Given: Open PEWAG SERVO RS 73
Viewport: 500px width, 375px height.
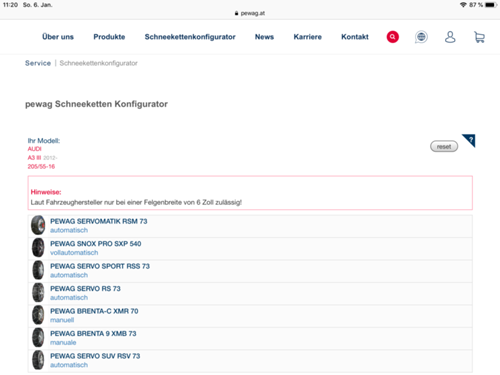Looking at the screenshot, I should [x=250, y=293].
